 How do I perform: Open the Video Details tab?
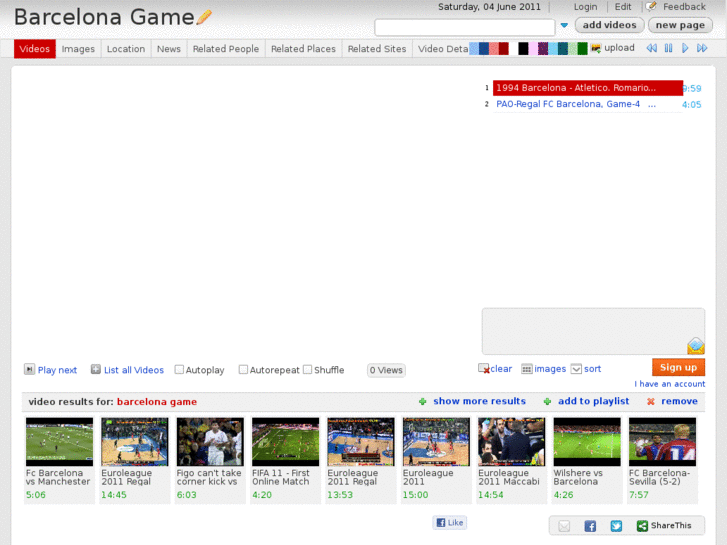click(442, 49)
